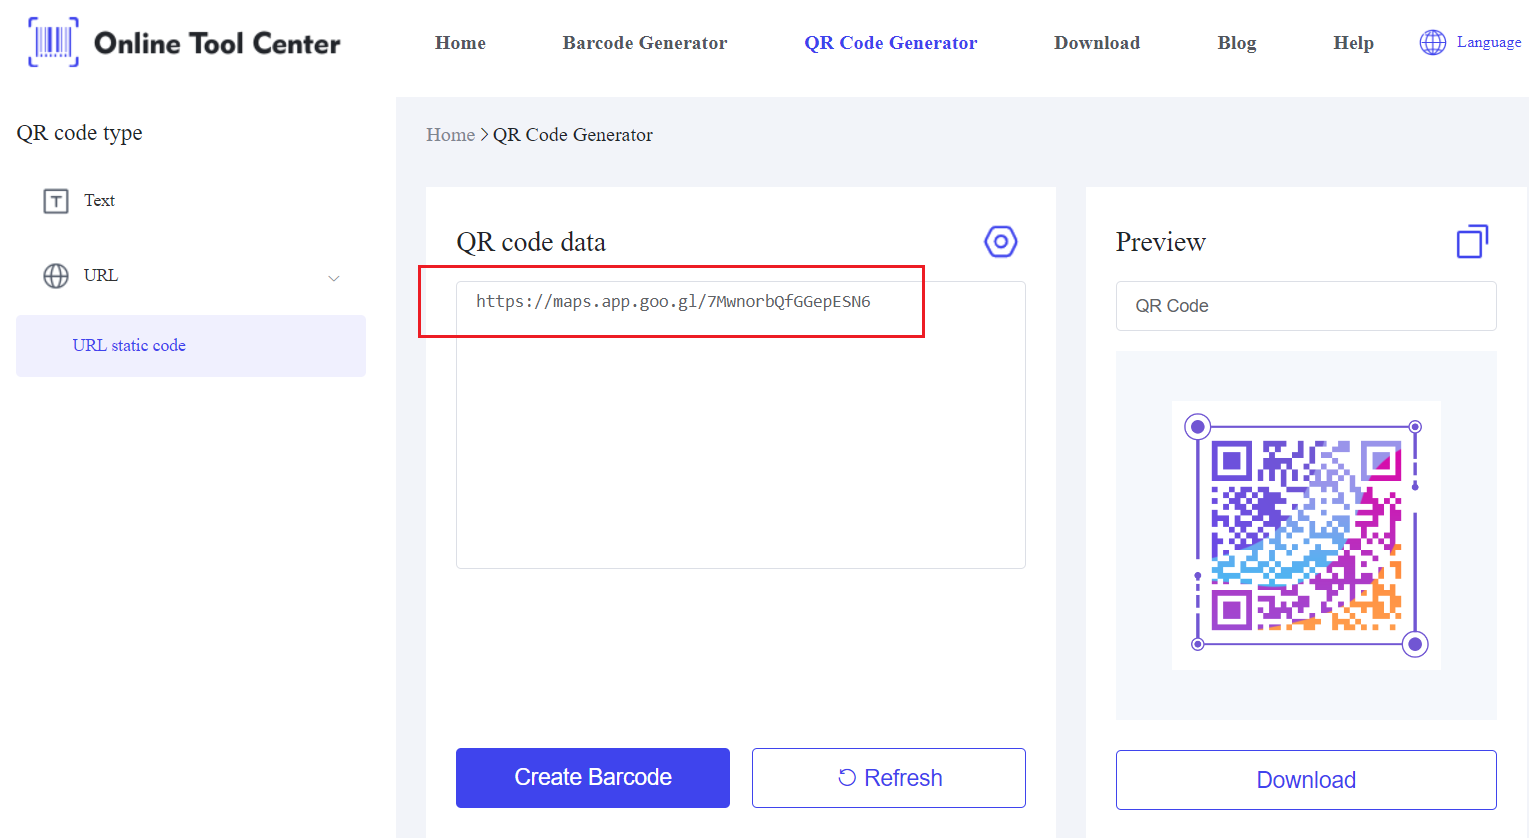Open the Download menu in navbar
The height and width of the screenshot is (838, 1529).
click(x=1097, y=43)
